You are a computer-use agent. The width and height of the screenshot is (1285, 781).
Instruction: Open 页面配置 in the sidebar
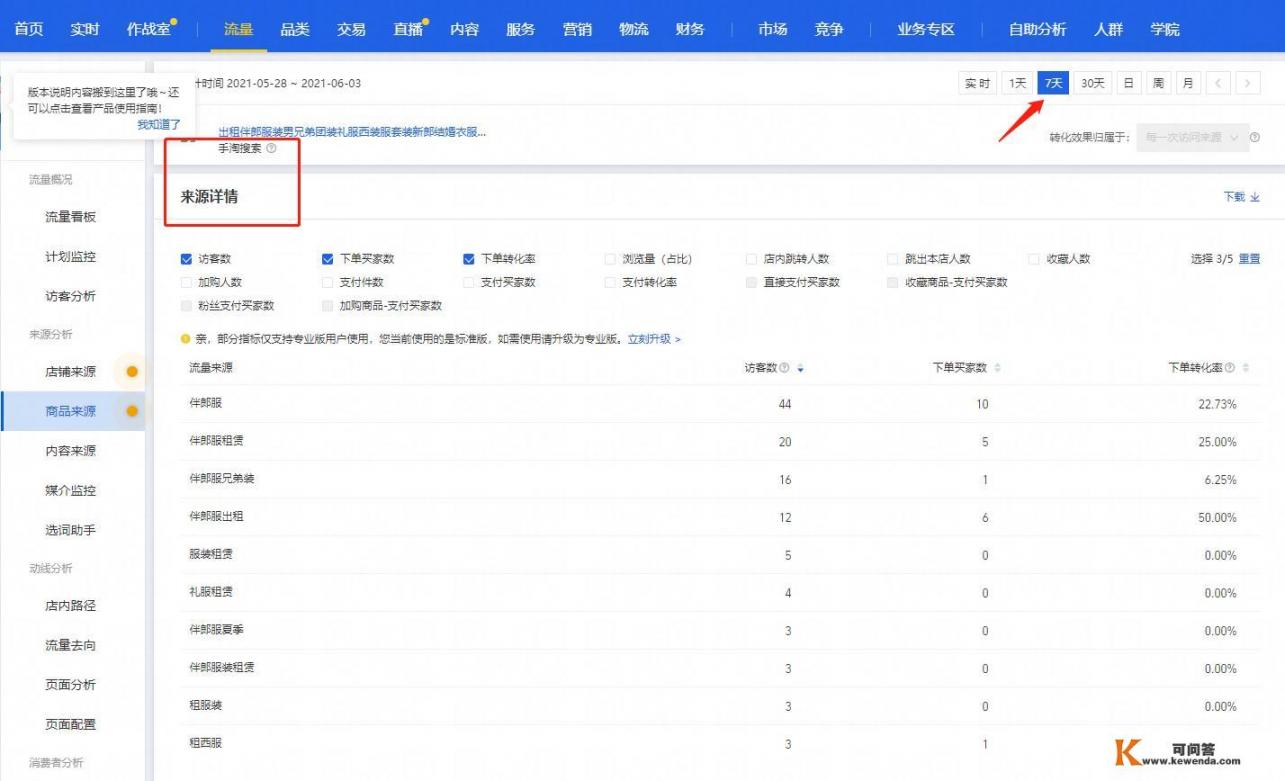[71, 724]
